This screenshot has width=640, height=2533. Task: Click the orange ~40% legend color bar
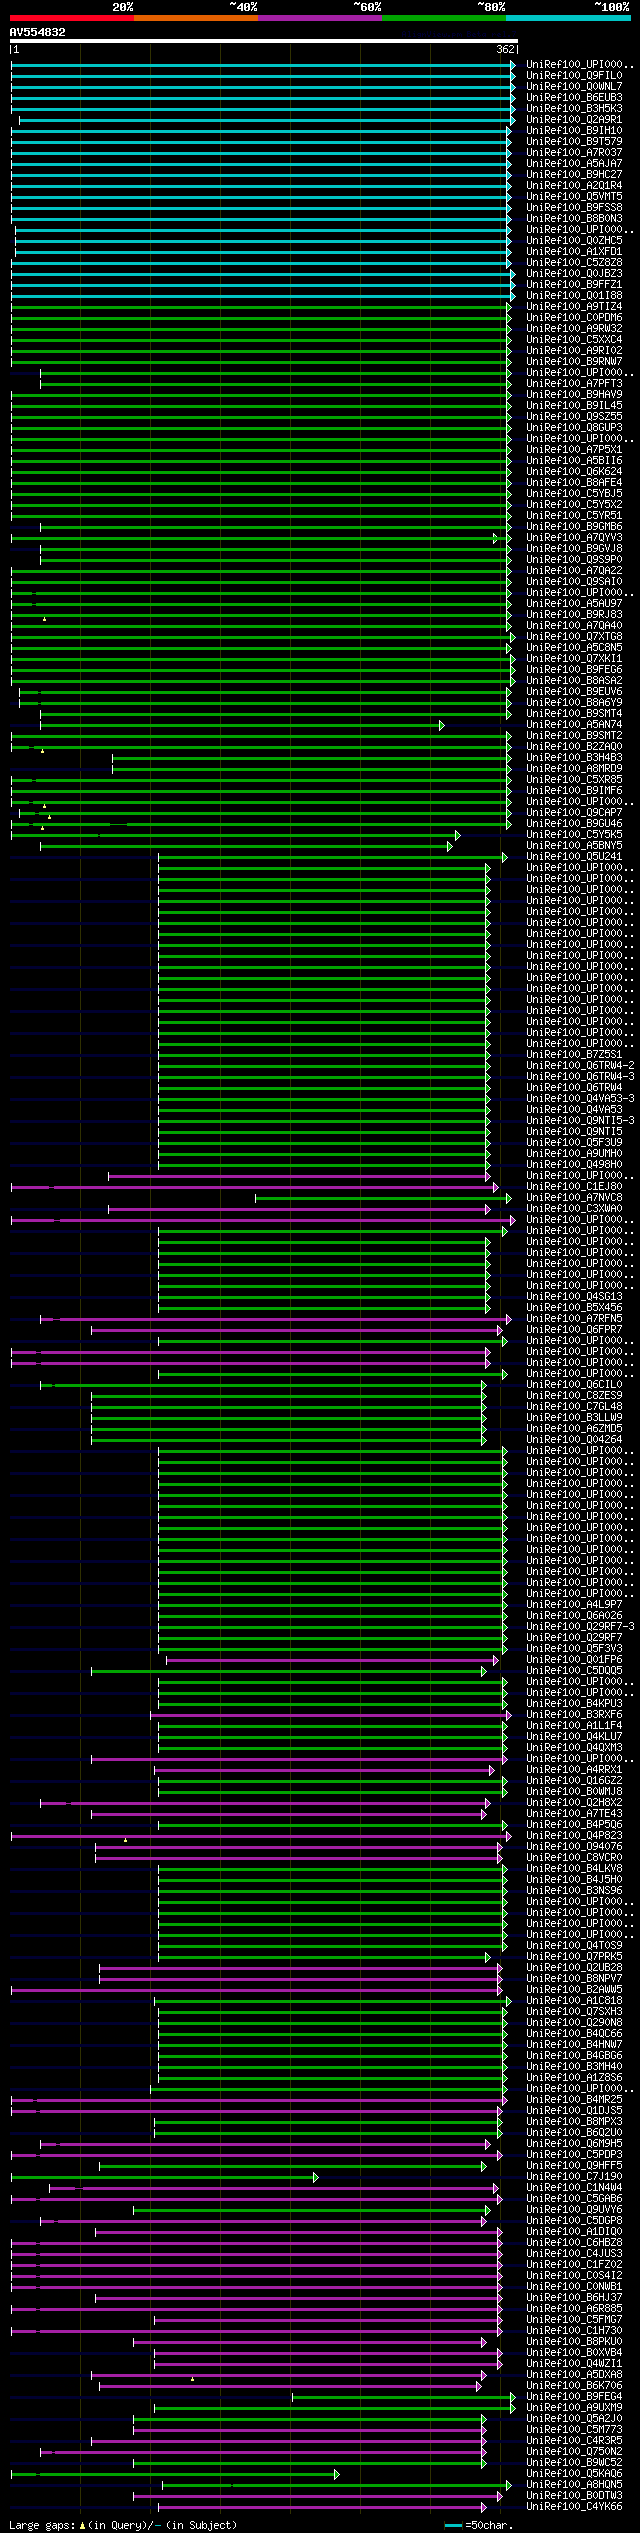pyautogui.click(x=196, y=18)
